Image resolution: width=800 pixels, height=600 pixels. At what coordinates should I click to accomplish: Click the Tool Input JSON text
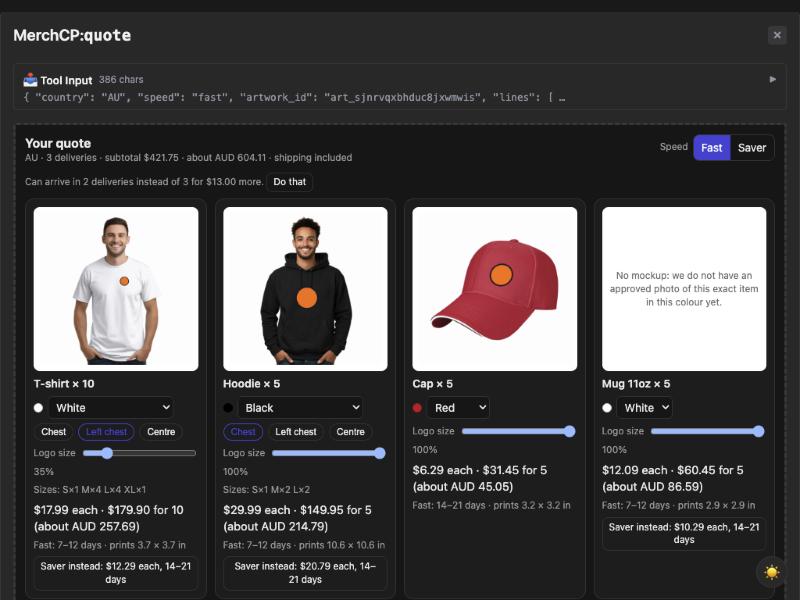tap(294, 97)
